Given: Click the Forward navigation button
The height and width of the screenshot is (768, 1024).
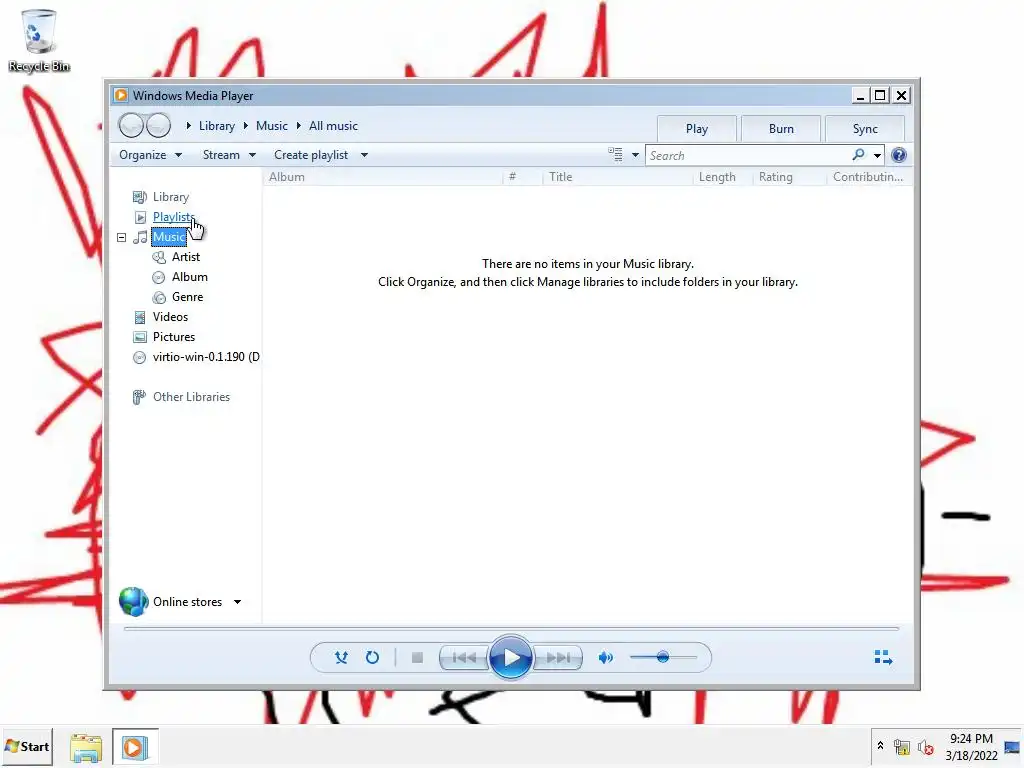Looking at the screenshot, I should [158, 125].
